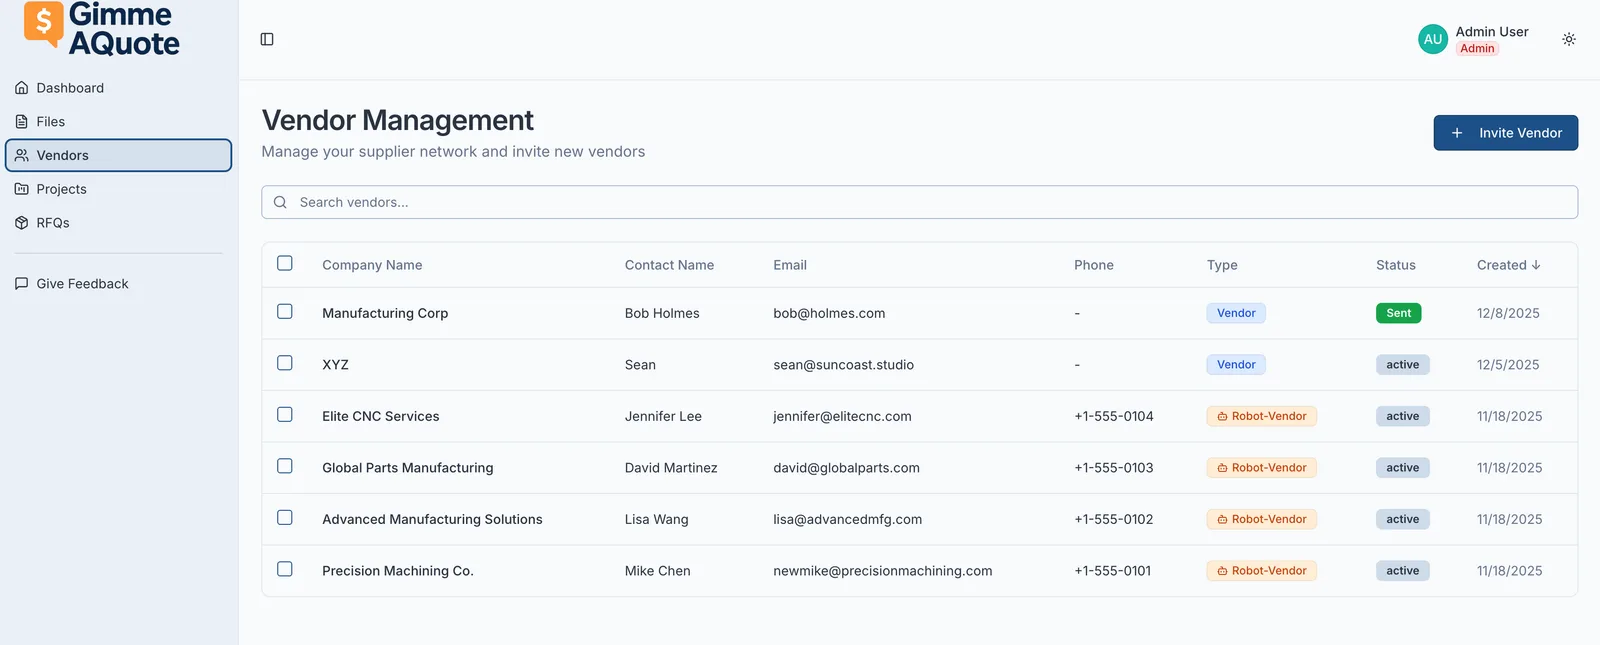This screenshot has height=645, width=1600.
Task: Click the Give Feedback chat icon
Action: tap(22, 284)
